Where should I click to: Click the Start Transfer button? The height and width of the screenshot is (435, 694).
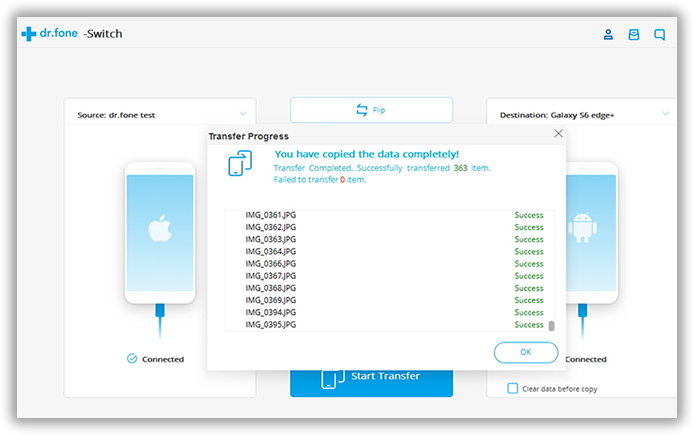[x=371, y=377]
